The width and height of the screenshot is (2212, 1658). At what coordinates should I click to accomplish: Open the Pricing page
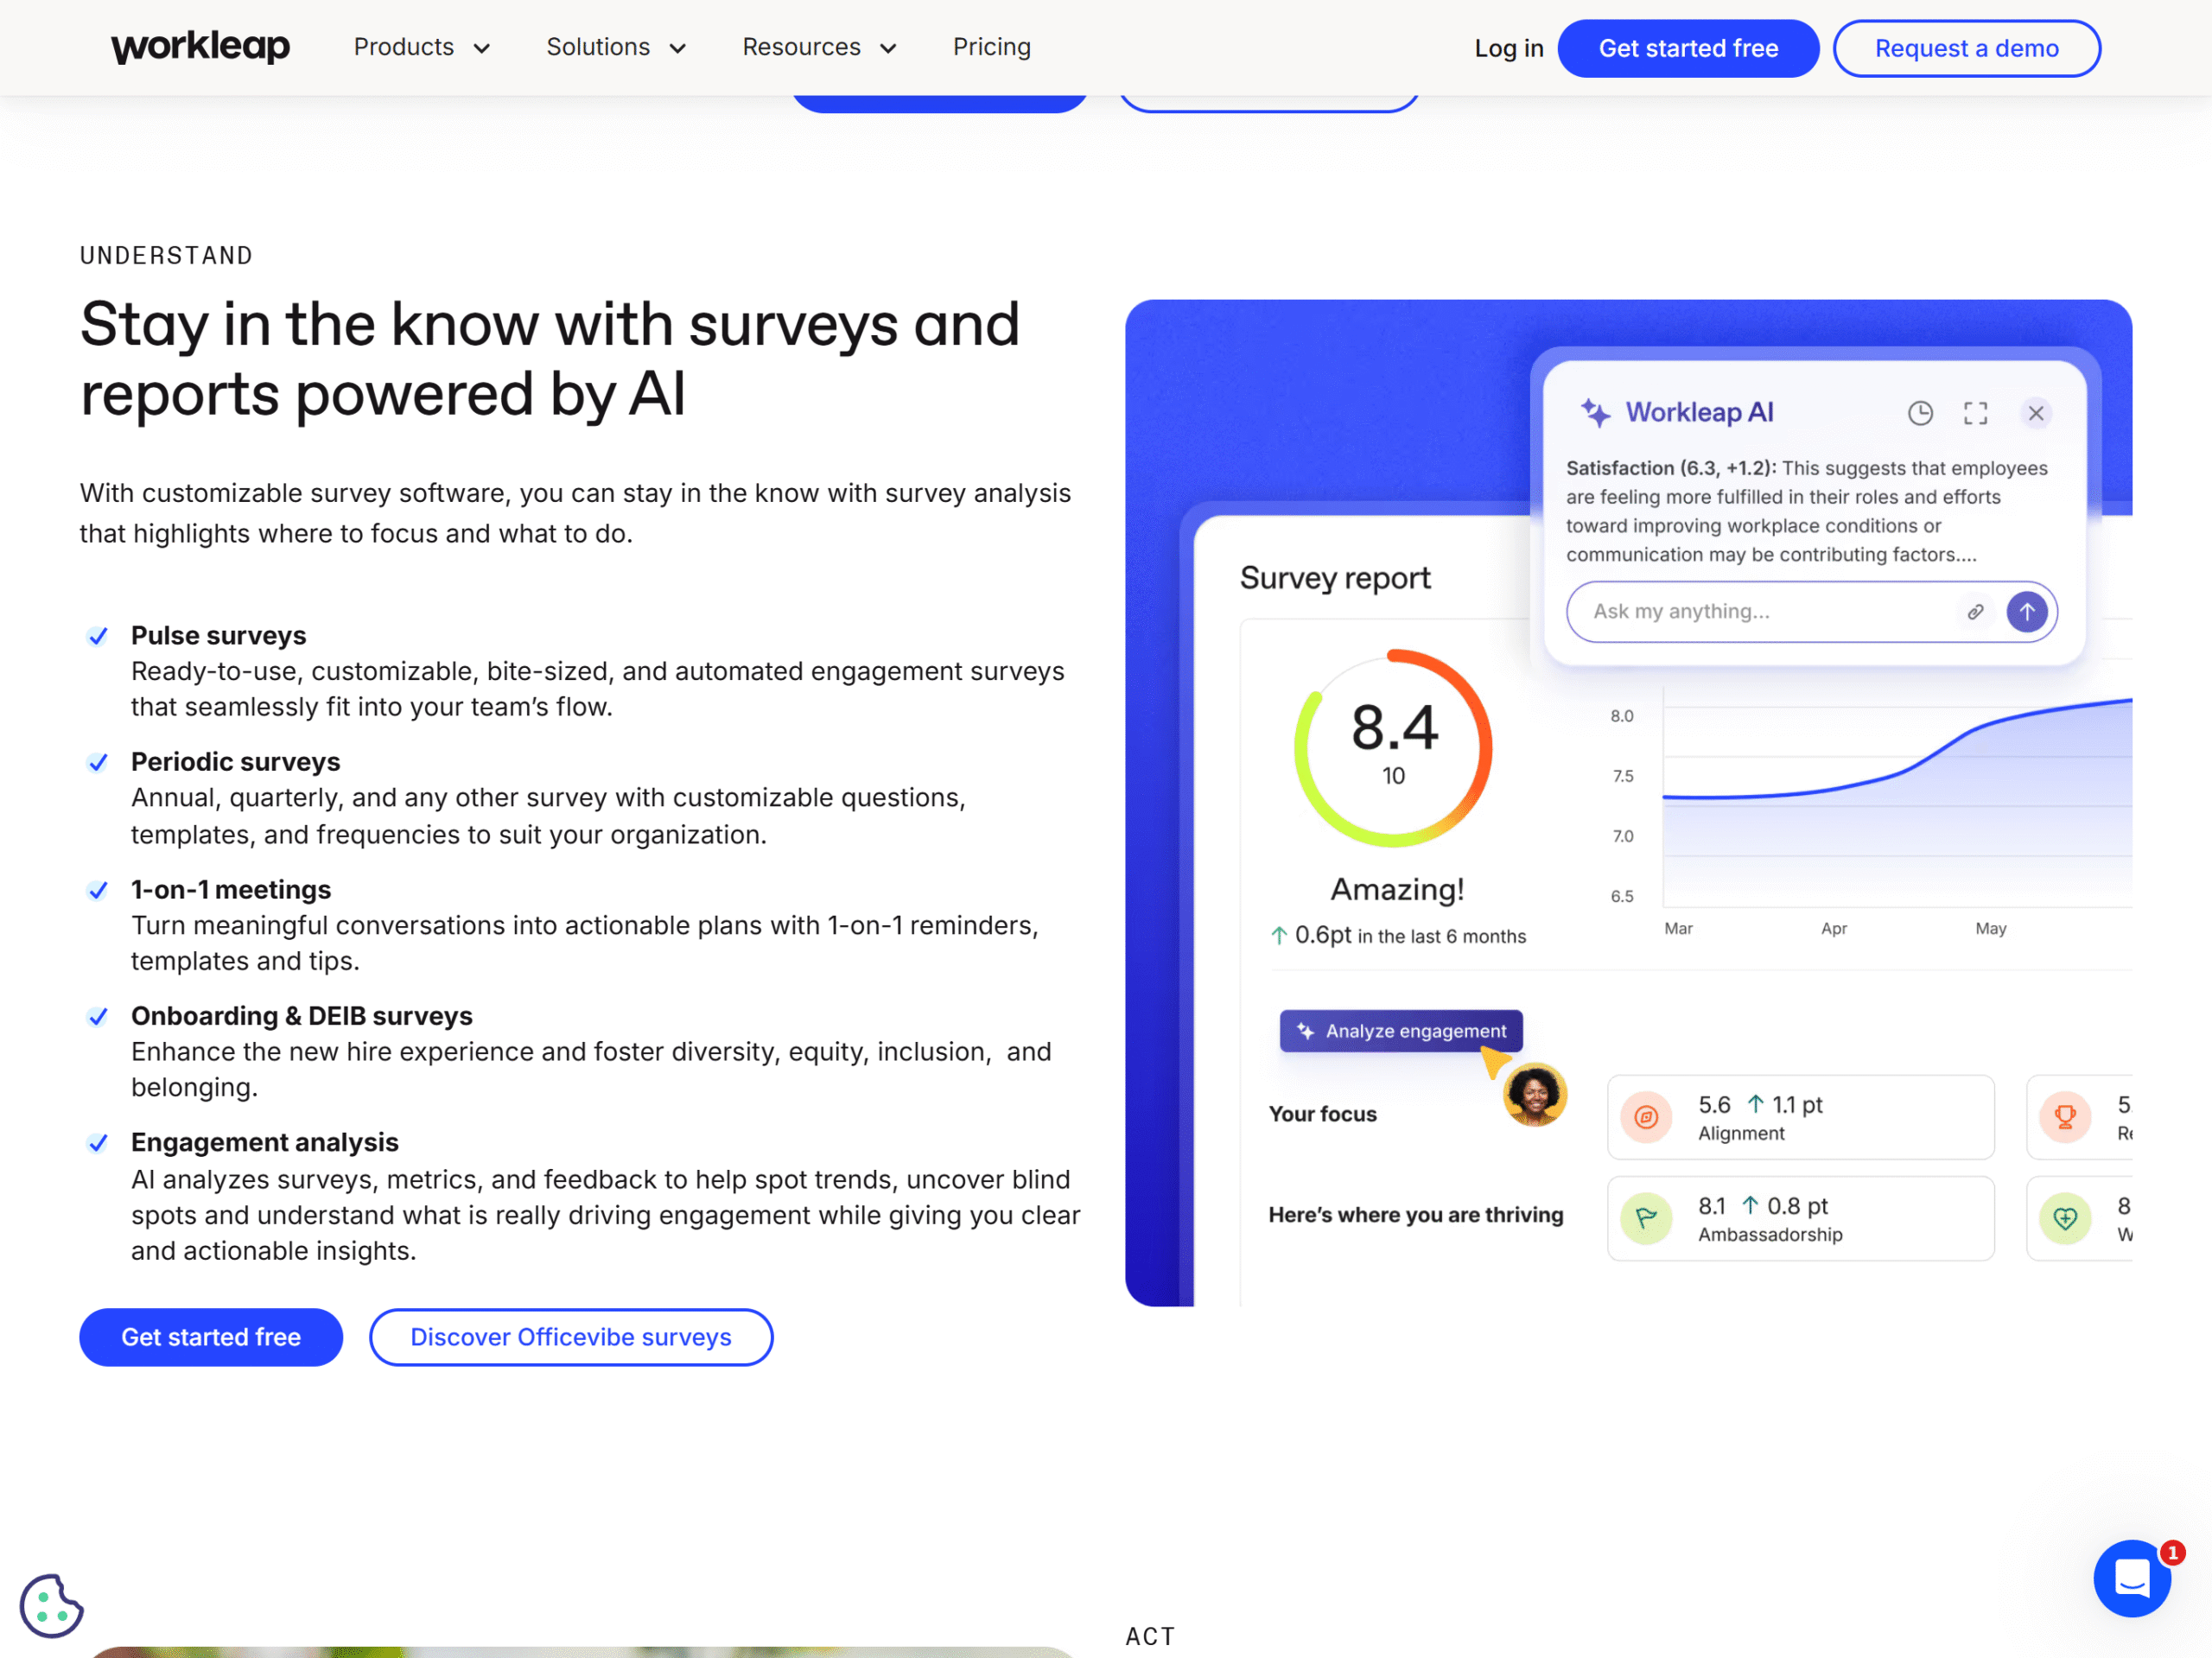point(991,47)
